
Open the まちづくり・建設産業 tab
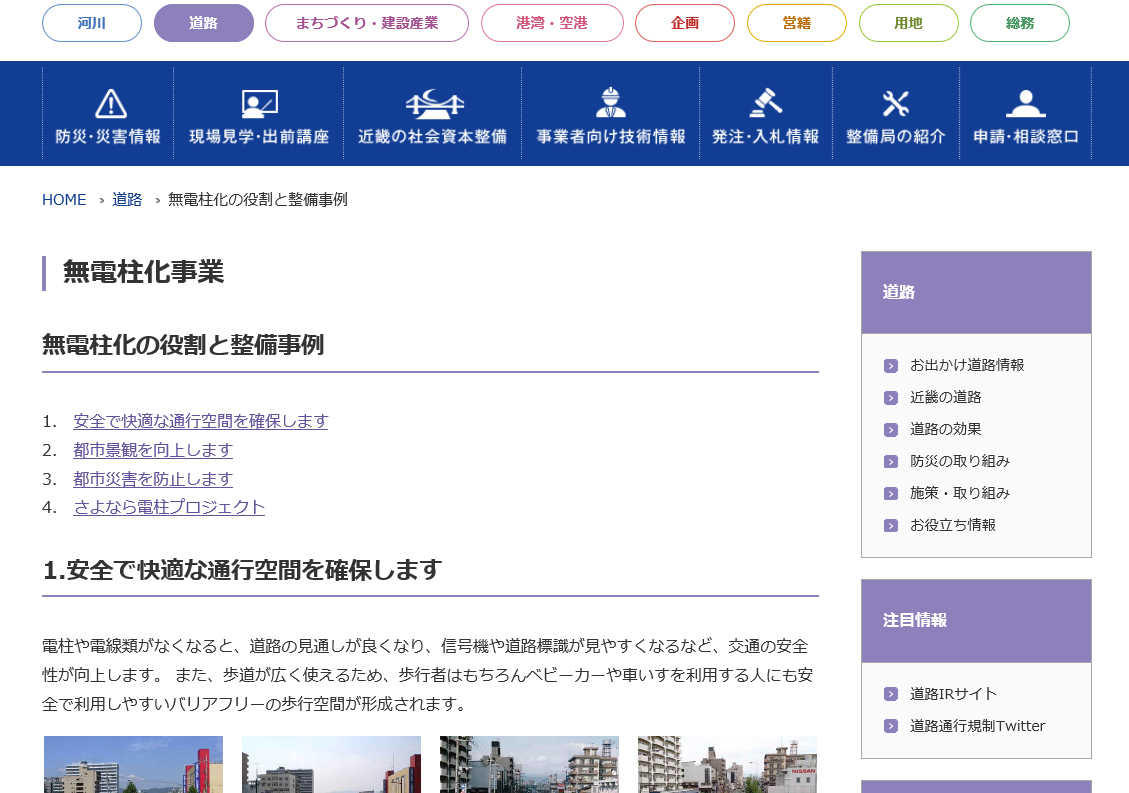[367, 23]
